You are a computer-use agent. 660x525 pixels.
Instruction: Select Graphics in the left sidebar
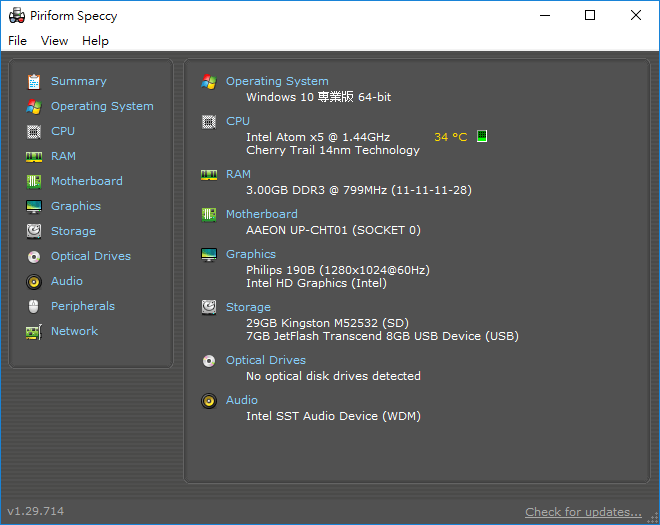point(76,206)
